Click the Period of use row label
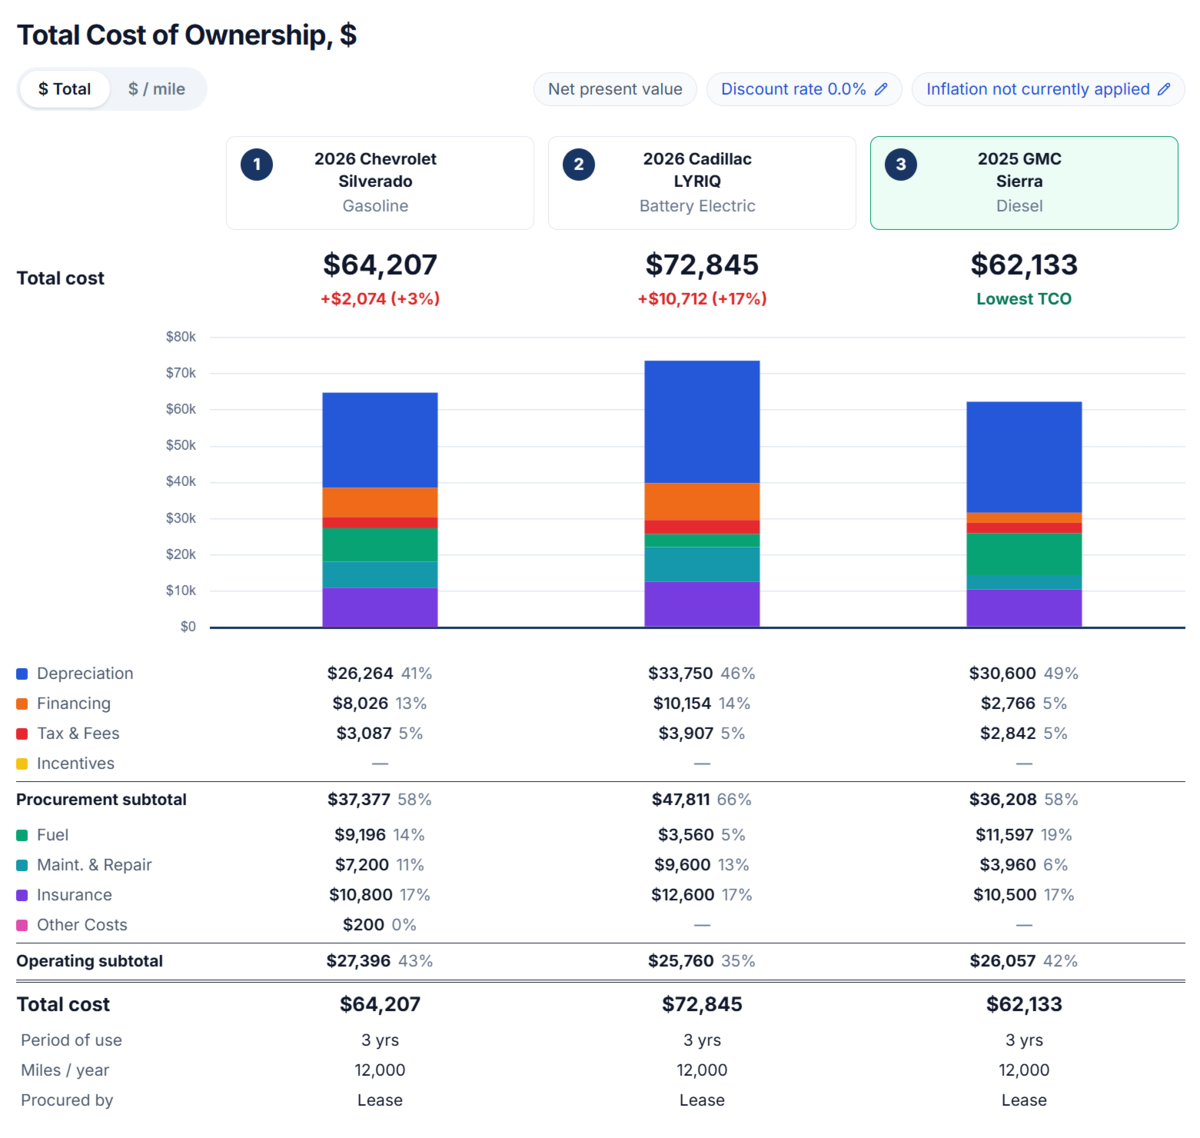This screenshot has width=1200, height=1138. (71, 1041)
